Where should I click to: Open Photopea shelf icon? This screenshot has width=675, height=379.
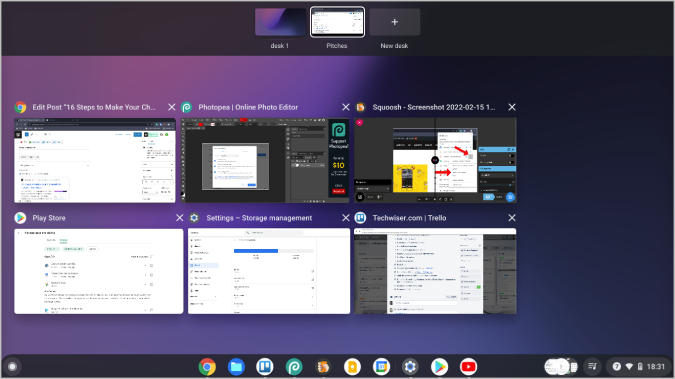[294, 367]
